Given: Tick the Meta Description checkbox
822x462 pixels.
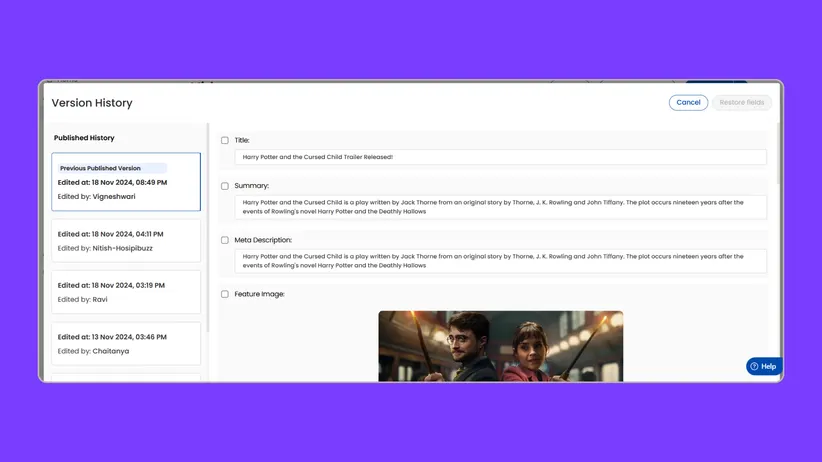Looking at the screenshot, I should (225, 240).
